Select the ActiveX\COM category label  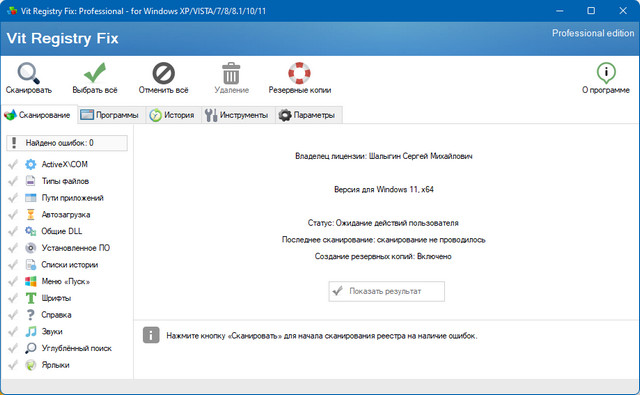(64, 164)
